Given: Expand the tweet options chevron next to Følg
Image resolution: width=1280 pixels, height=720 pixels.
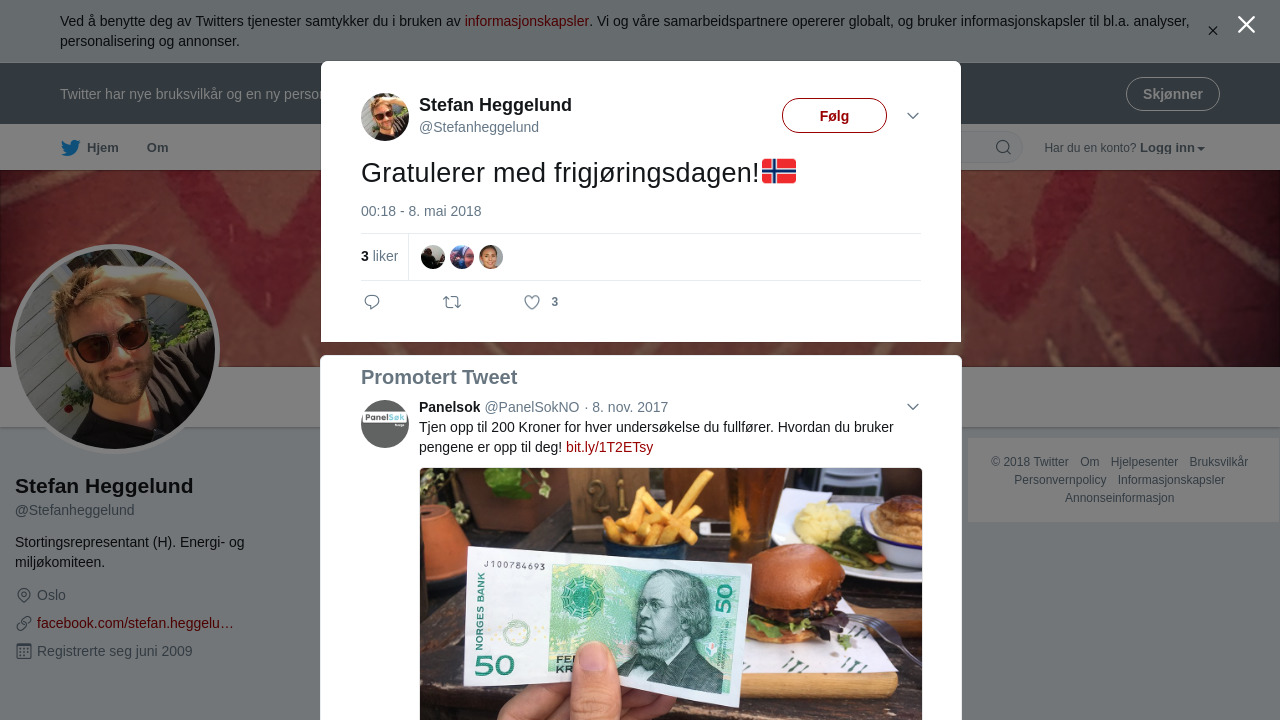Looking at the screenshot, I should click(x=913, y=116).
